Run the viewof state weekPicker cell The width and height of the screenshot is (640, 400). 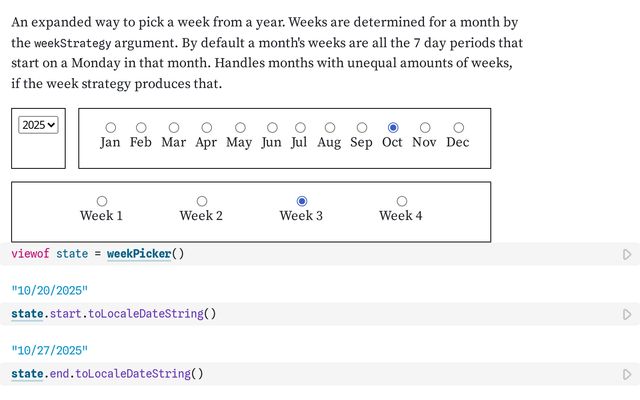[x=627, y=255]
